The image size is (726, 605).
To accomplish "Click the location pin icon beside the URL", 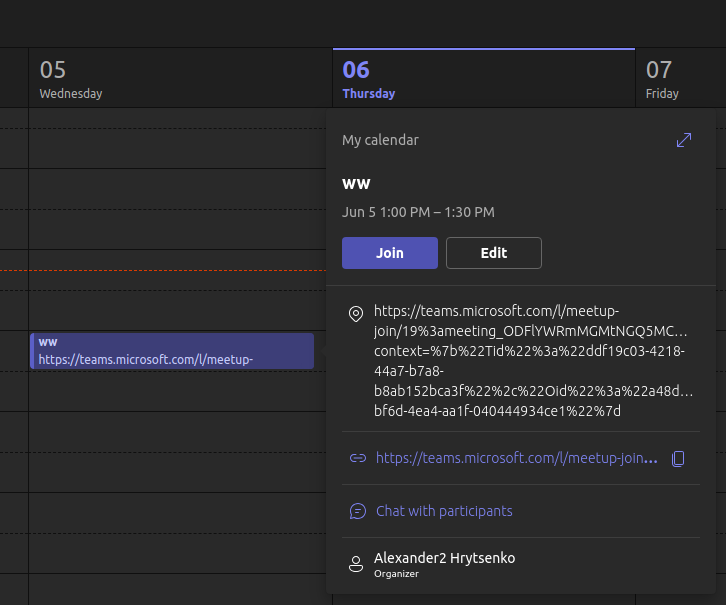I will [x=356, y=314].
